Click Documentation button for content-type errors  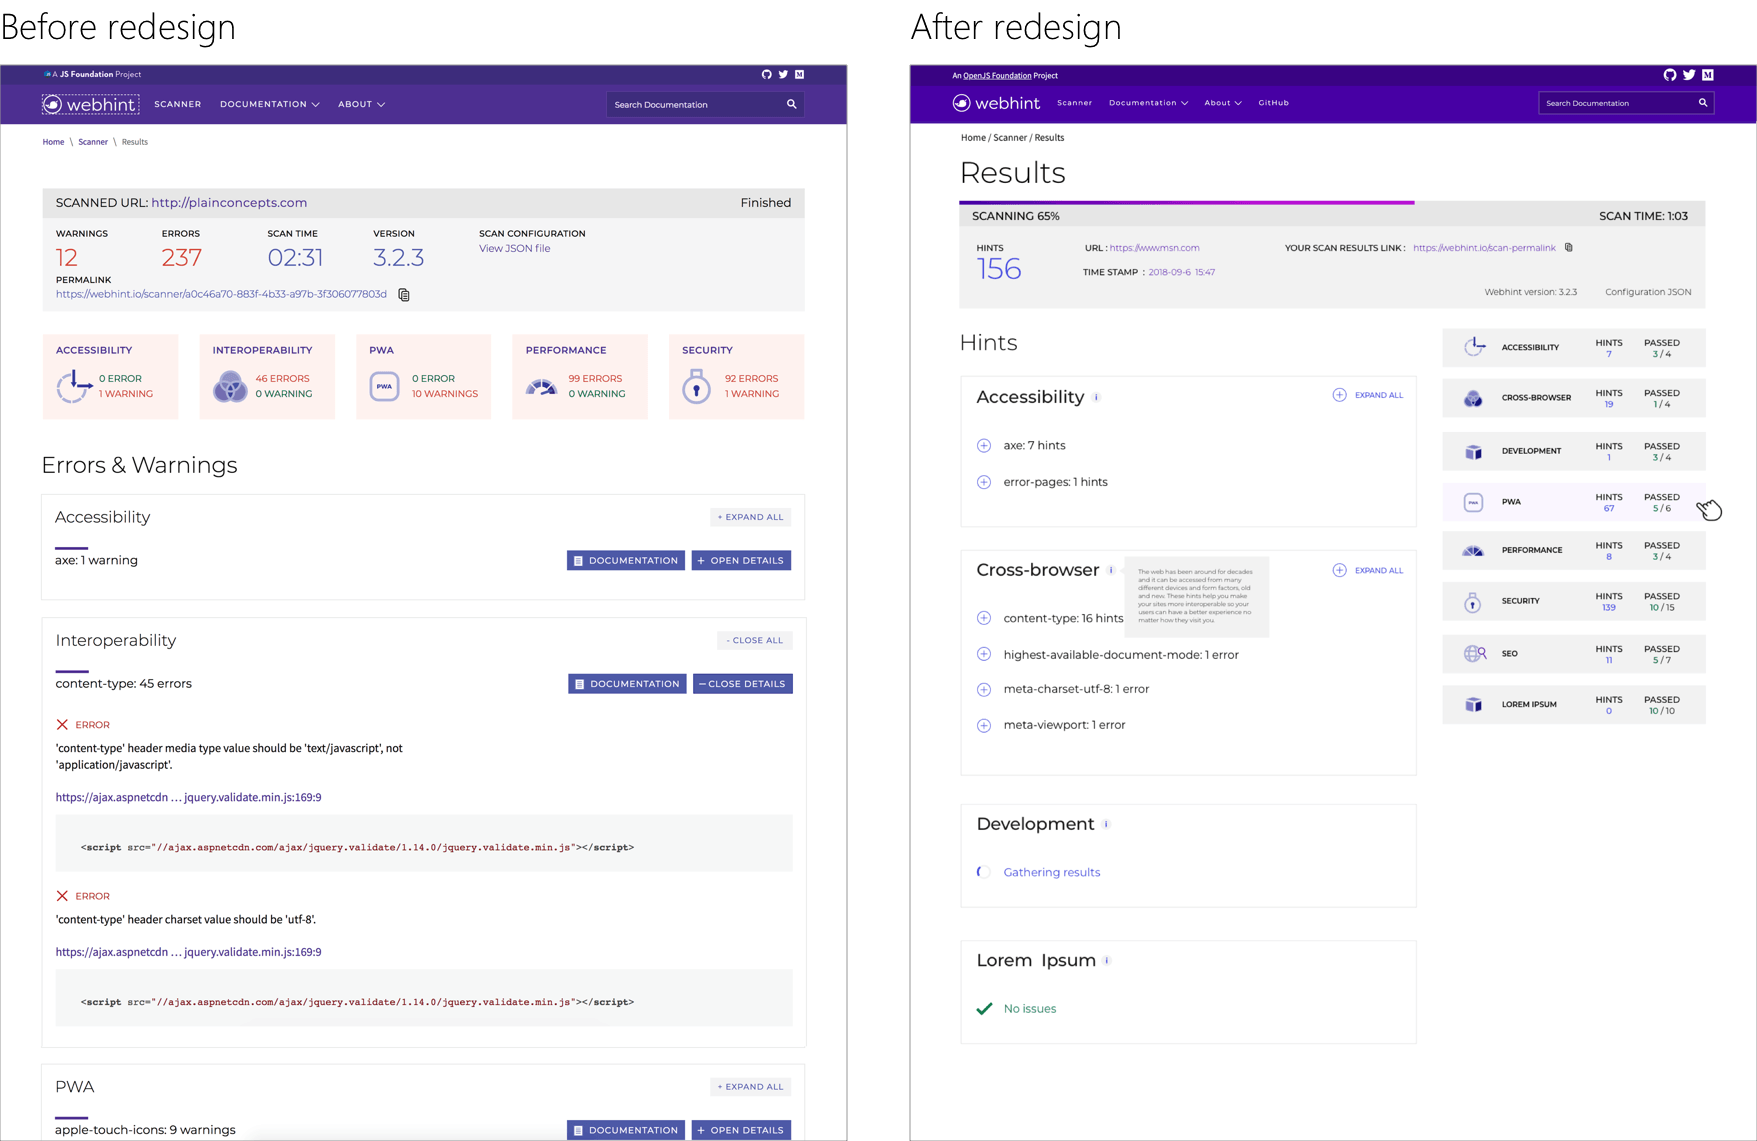(627, 684)
